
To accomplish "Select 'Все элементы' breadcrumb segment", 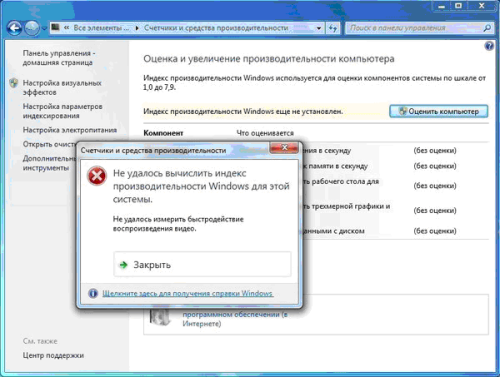I will point(101,28).
